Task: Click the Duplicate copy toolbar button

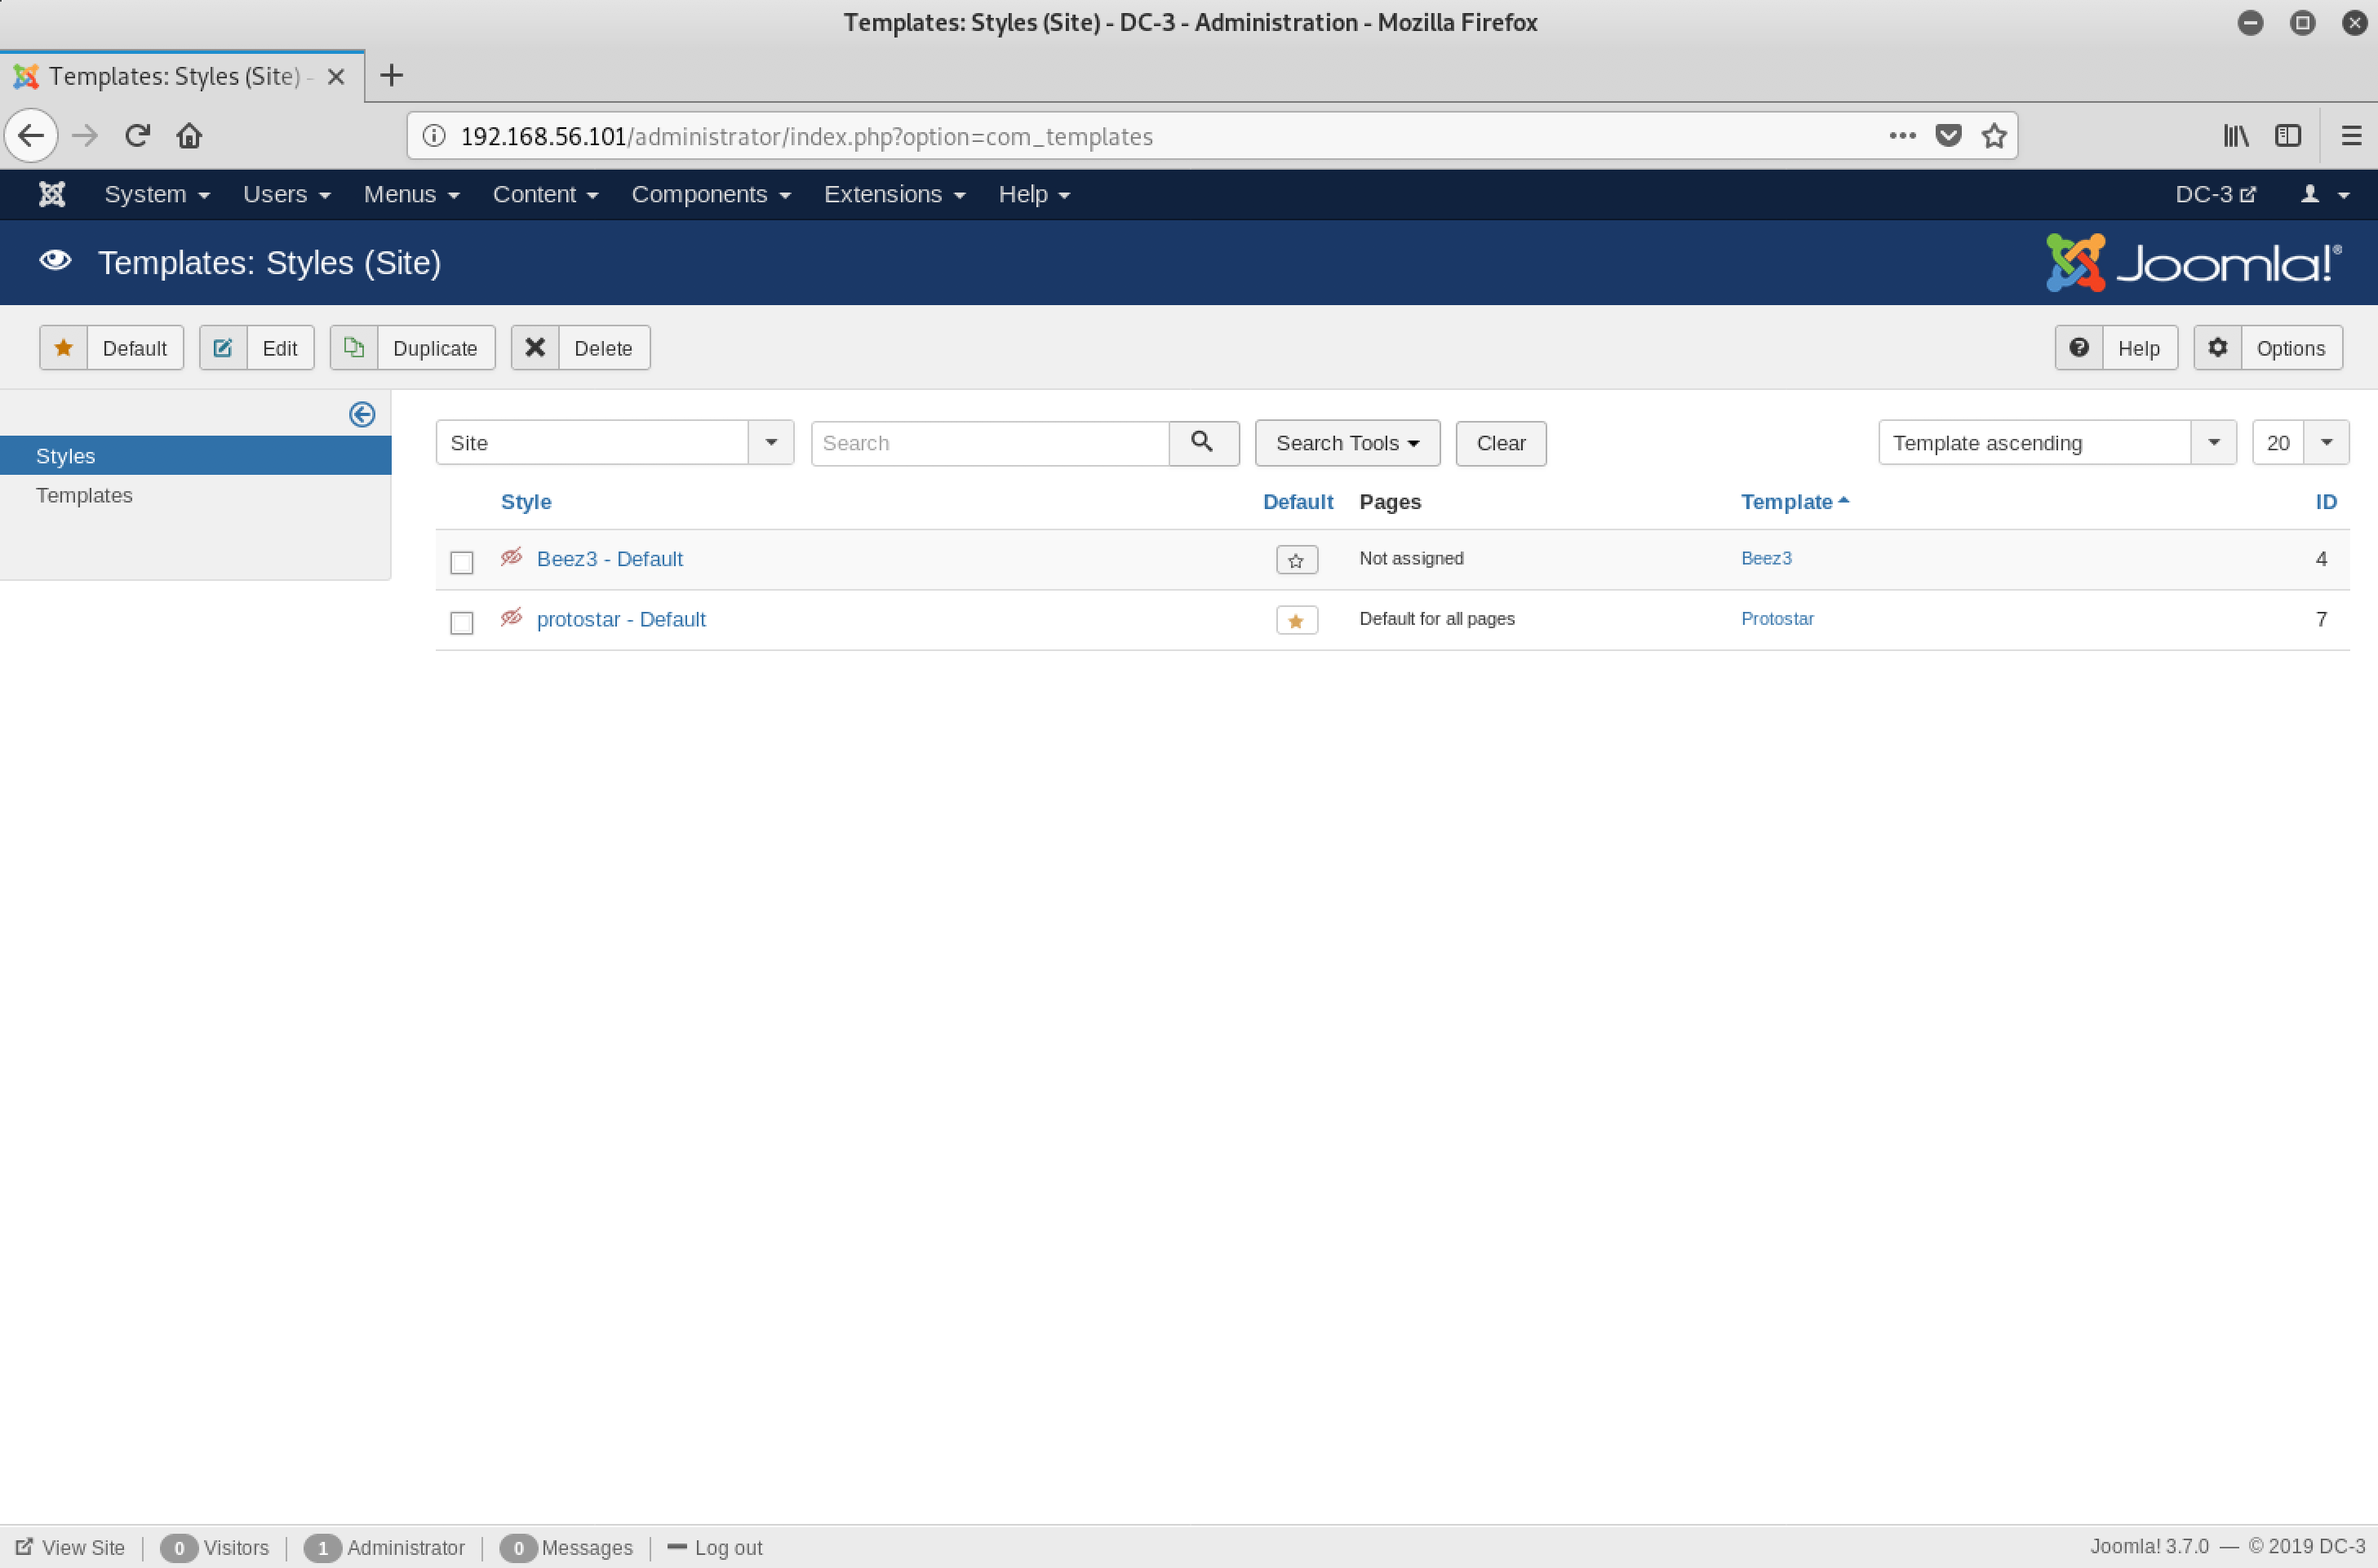Action: click(x=412, y=348)
